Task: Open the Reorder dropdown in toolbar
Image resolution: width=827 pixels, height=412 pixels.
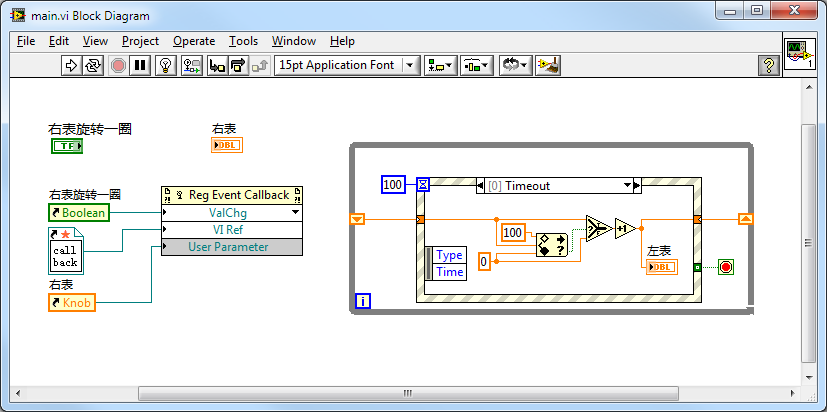Action: click(x=514, y=65)
